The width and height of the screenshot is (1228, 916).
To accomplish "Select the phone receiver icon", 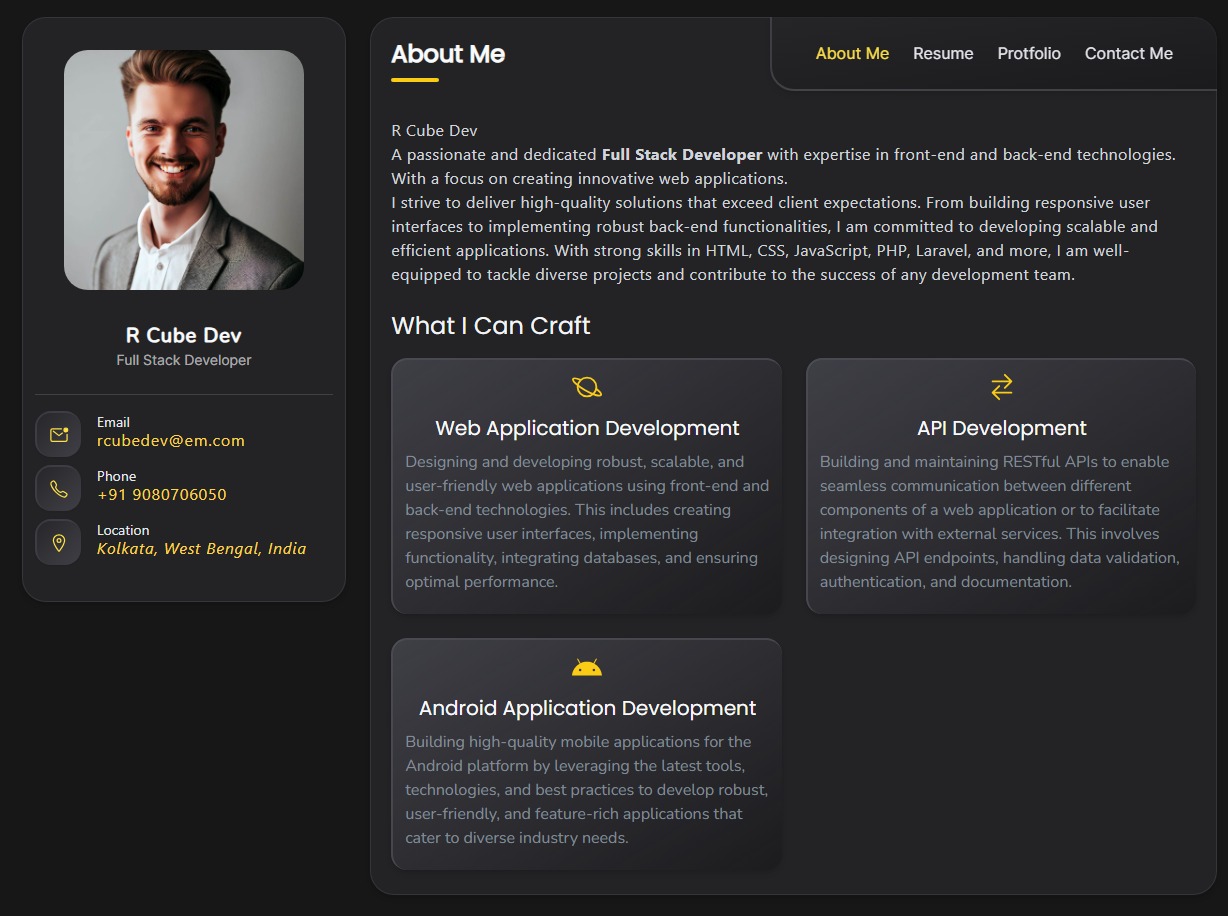I will [x=58, y=488].
